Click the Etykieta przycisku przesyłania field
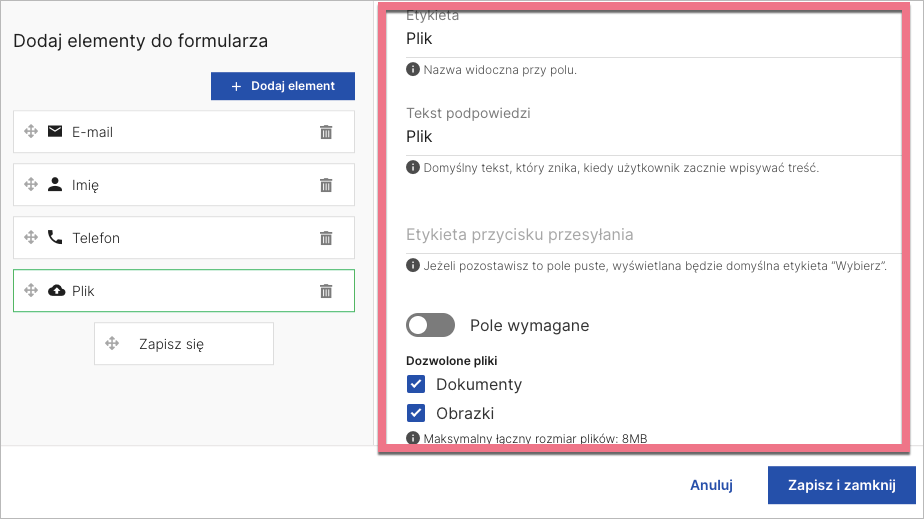 click(650, 235)
